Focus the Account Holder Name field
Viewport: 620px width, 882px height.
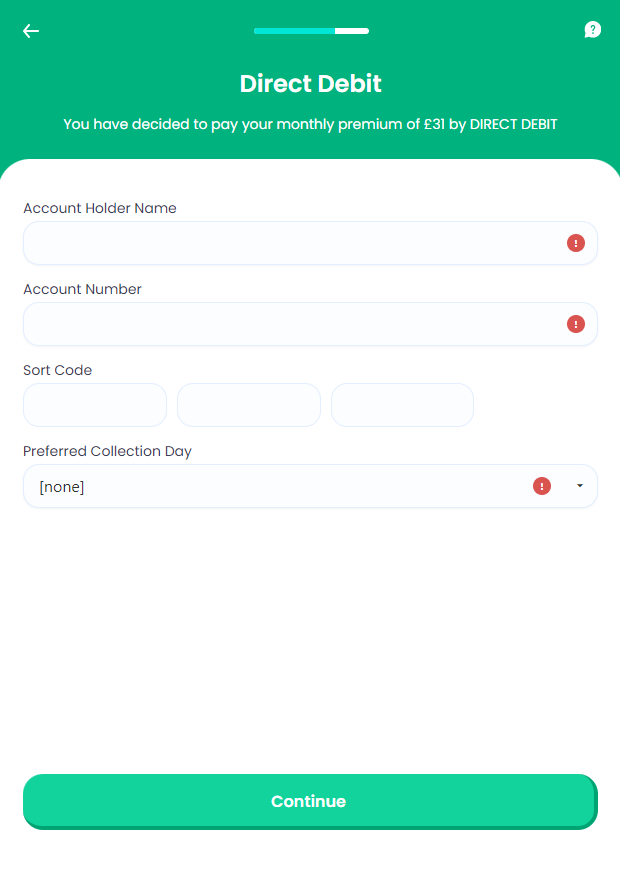click(x=290, y=243)
